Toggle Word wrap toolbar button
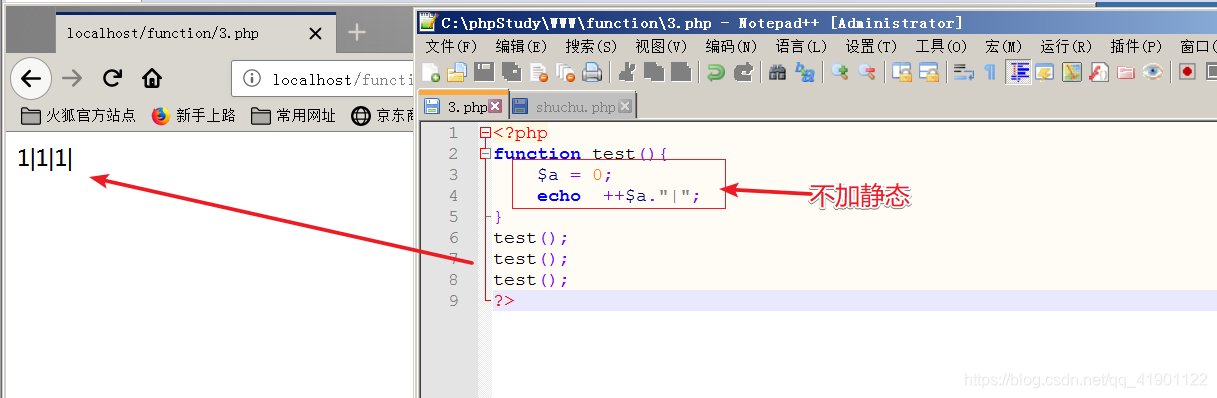The image size is (1217, 398). [963, 72]
